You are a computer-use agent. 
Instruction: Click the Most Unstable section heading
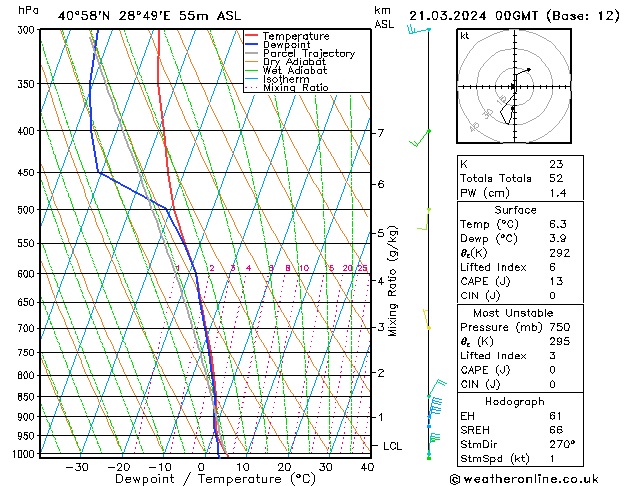(513, 313)
